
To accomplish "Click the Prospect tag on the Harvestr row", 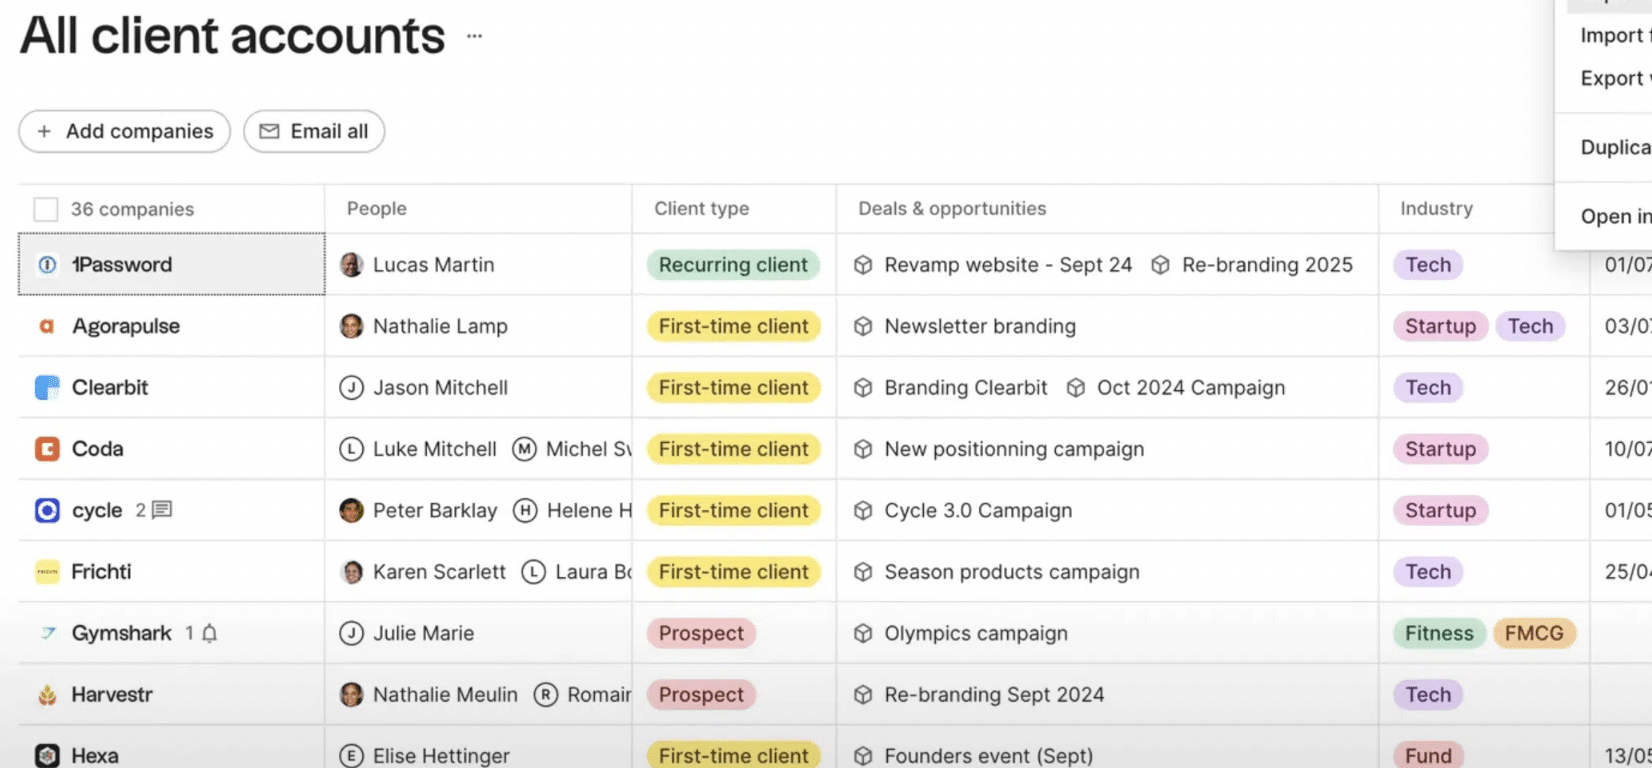I will 701,695.
